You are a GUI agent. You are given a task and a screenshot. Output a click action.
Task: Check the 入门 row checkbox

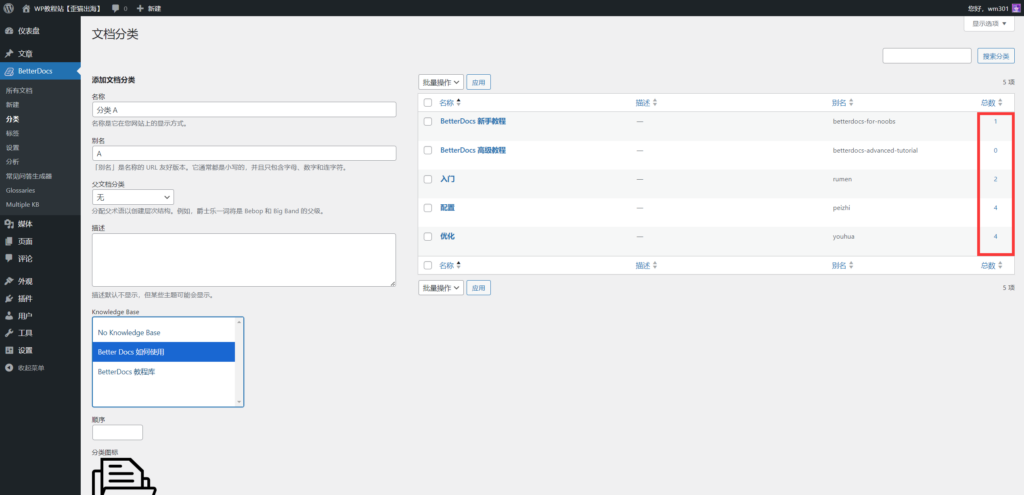(428, 179)
